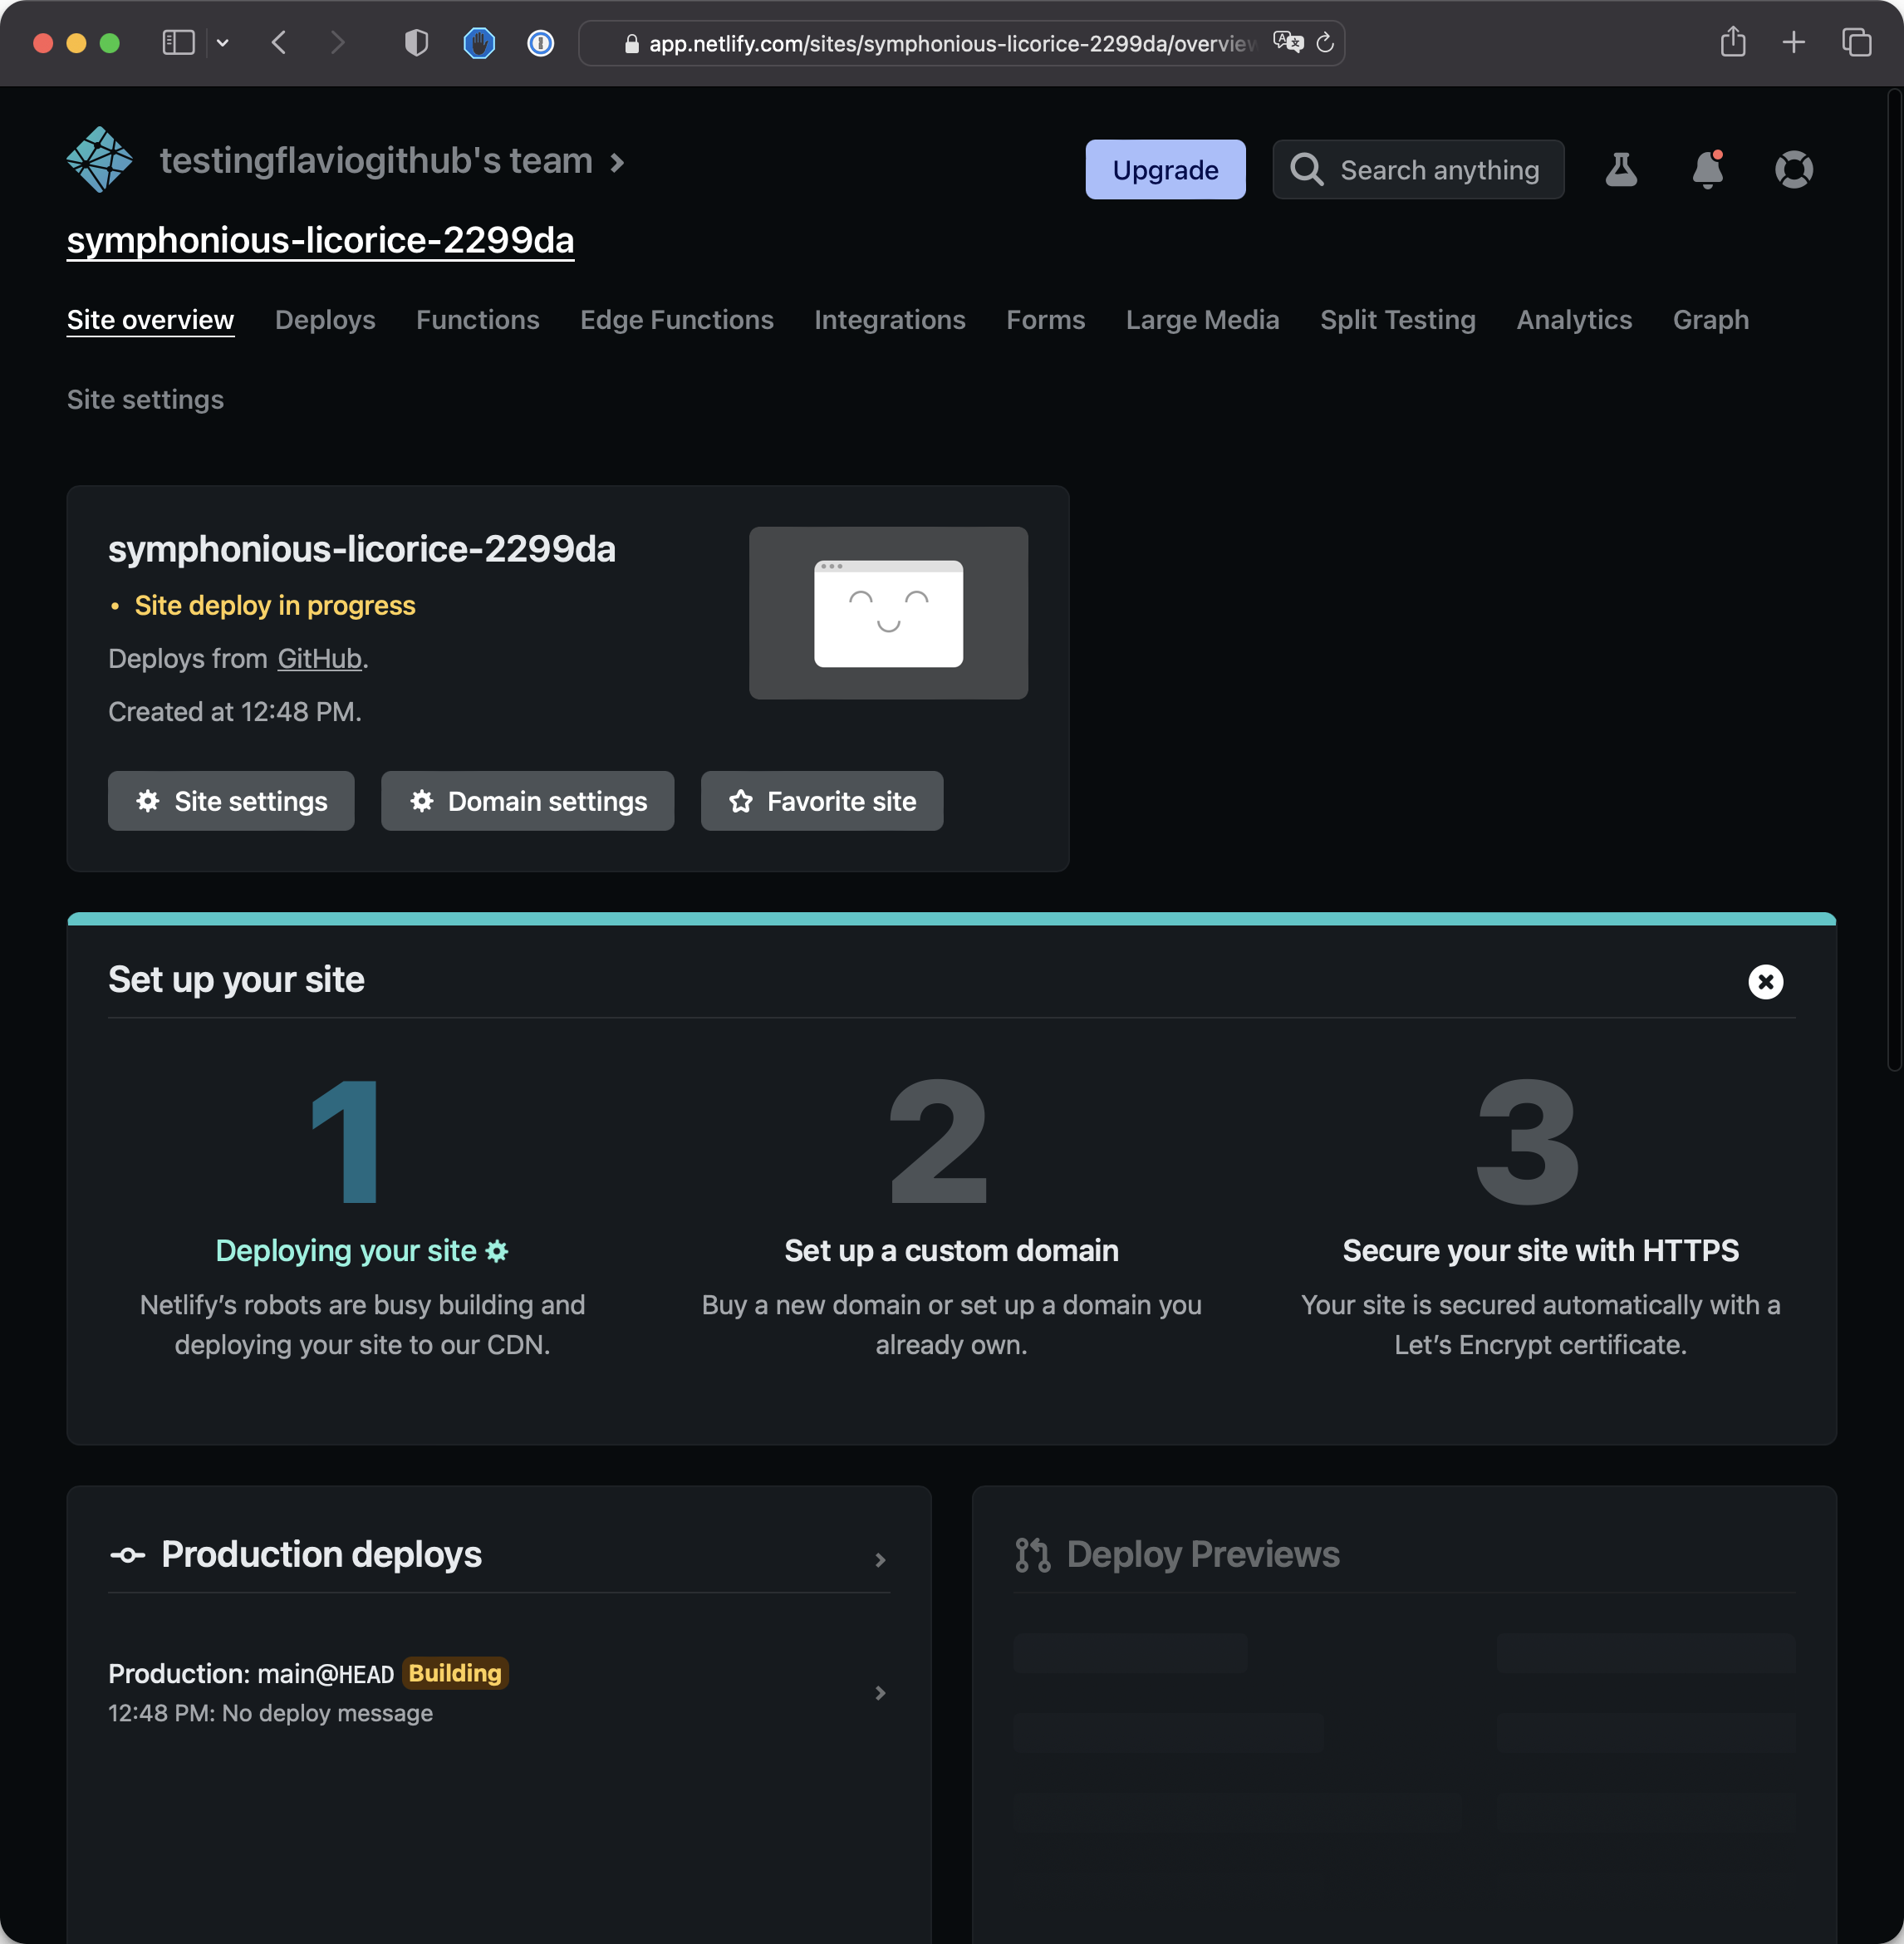The width and height of the screenshot is (1904, 1944).
Task: Dismiss the Set up your site panel
Action: [x=1765, y=982]
